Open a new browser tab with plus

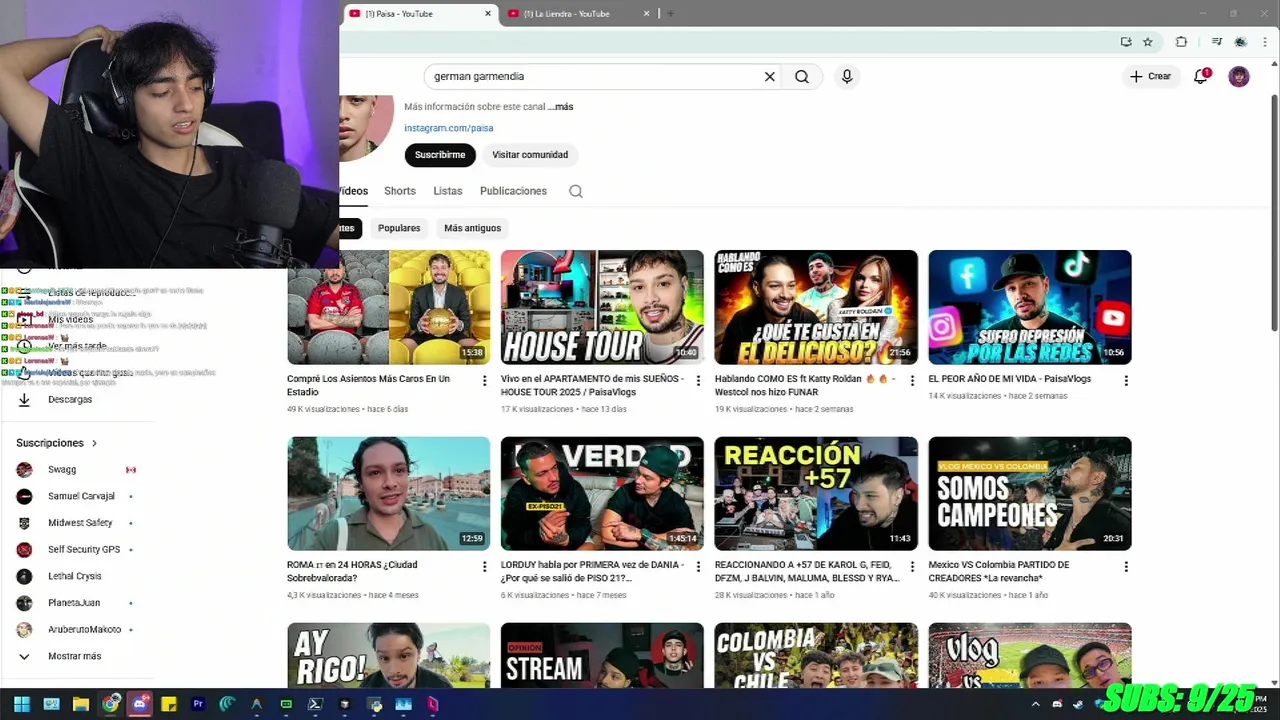click(x=670, y=14)
